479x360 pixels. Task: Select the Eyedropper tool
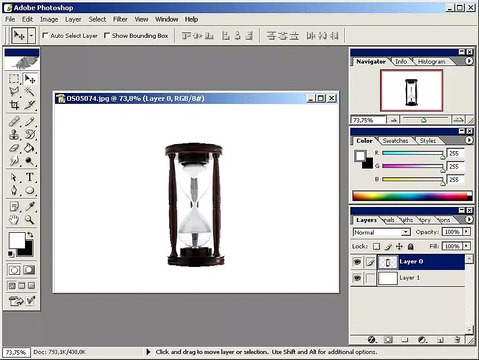(x=30, y=207)
